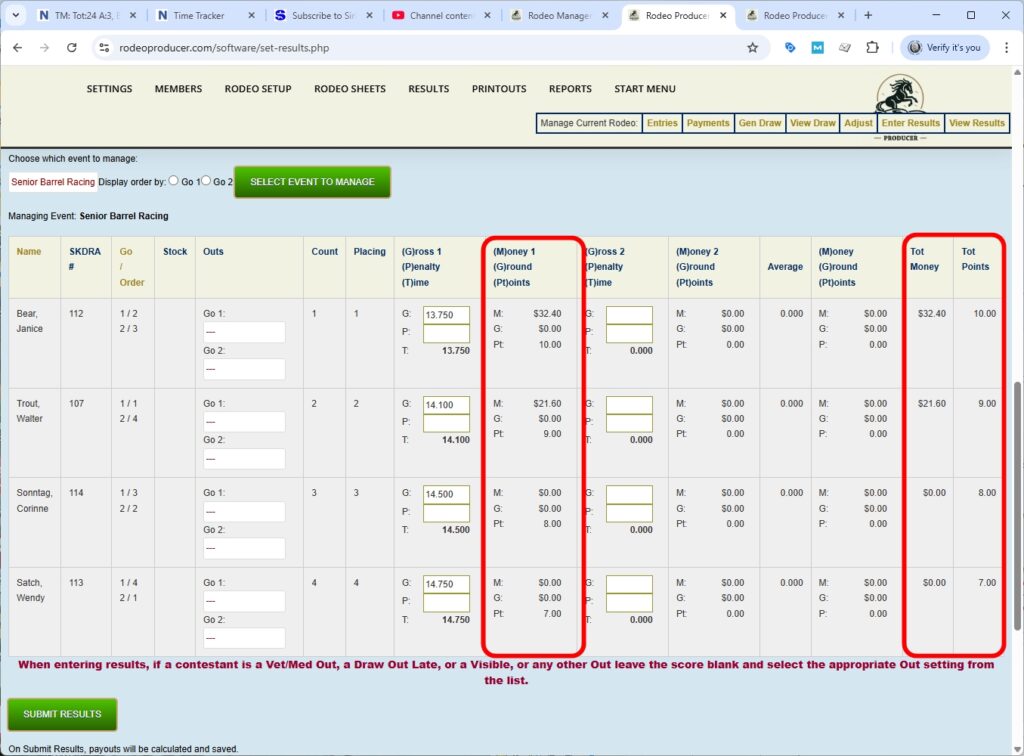Open the Chrome extensions puzzle piece menu
Screen dimensions: 1024x756
[872, 47]
